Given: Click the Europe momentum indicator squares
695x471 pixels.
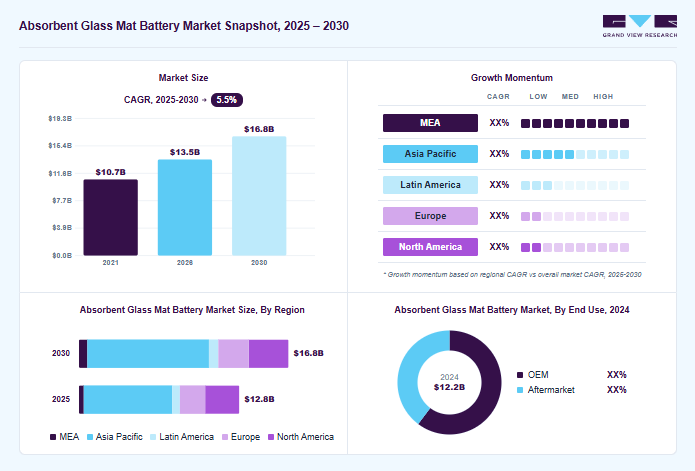Looking at the screenshot, I should pyautogui.click(x=575, y=216).
